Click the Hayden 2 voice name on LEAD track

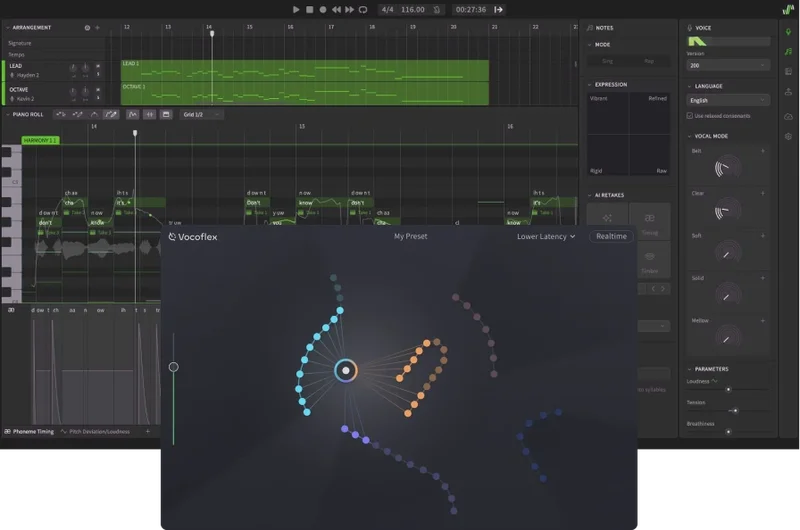pyautogui.click(x=28, y=75)
